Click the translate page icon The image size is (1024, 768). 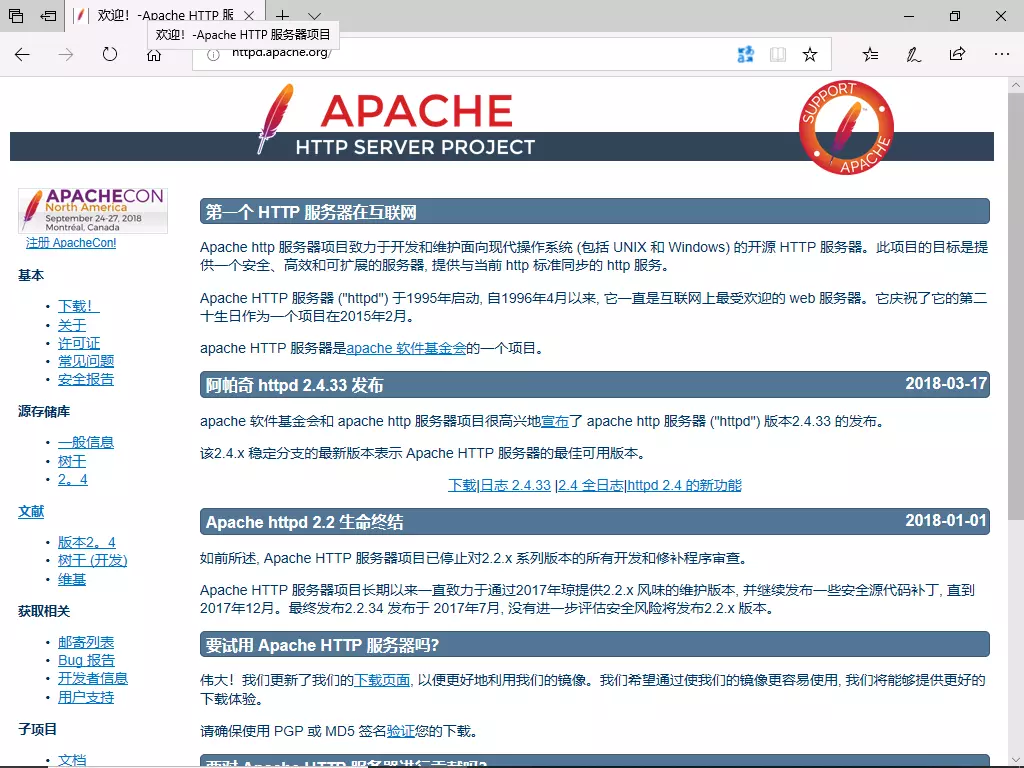point(745,54)
